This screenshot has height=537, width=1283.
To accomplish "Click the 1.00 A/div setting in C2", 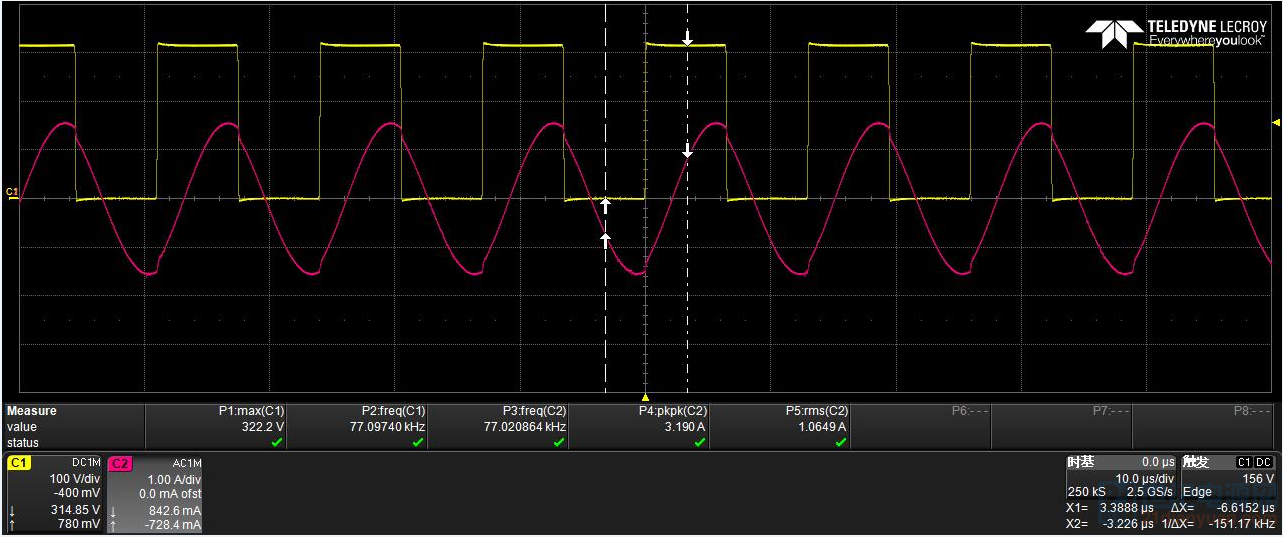I will tap(175, 479).
